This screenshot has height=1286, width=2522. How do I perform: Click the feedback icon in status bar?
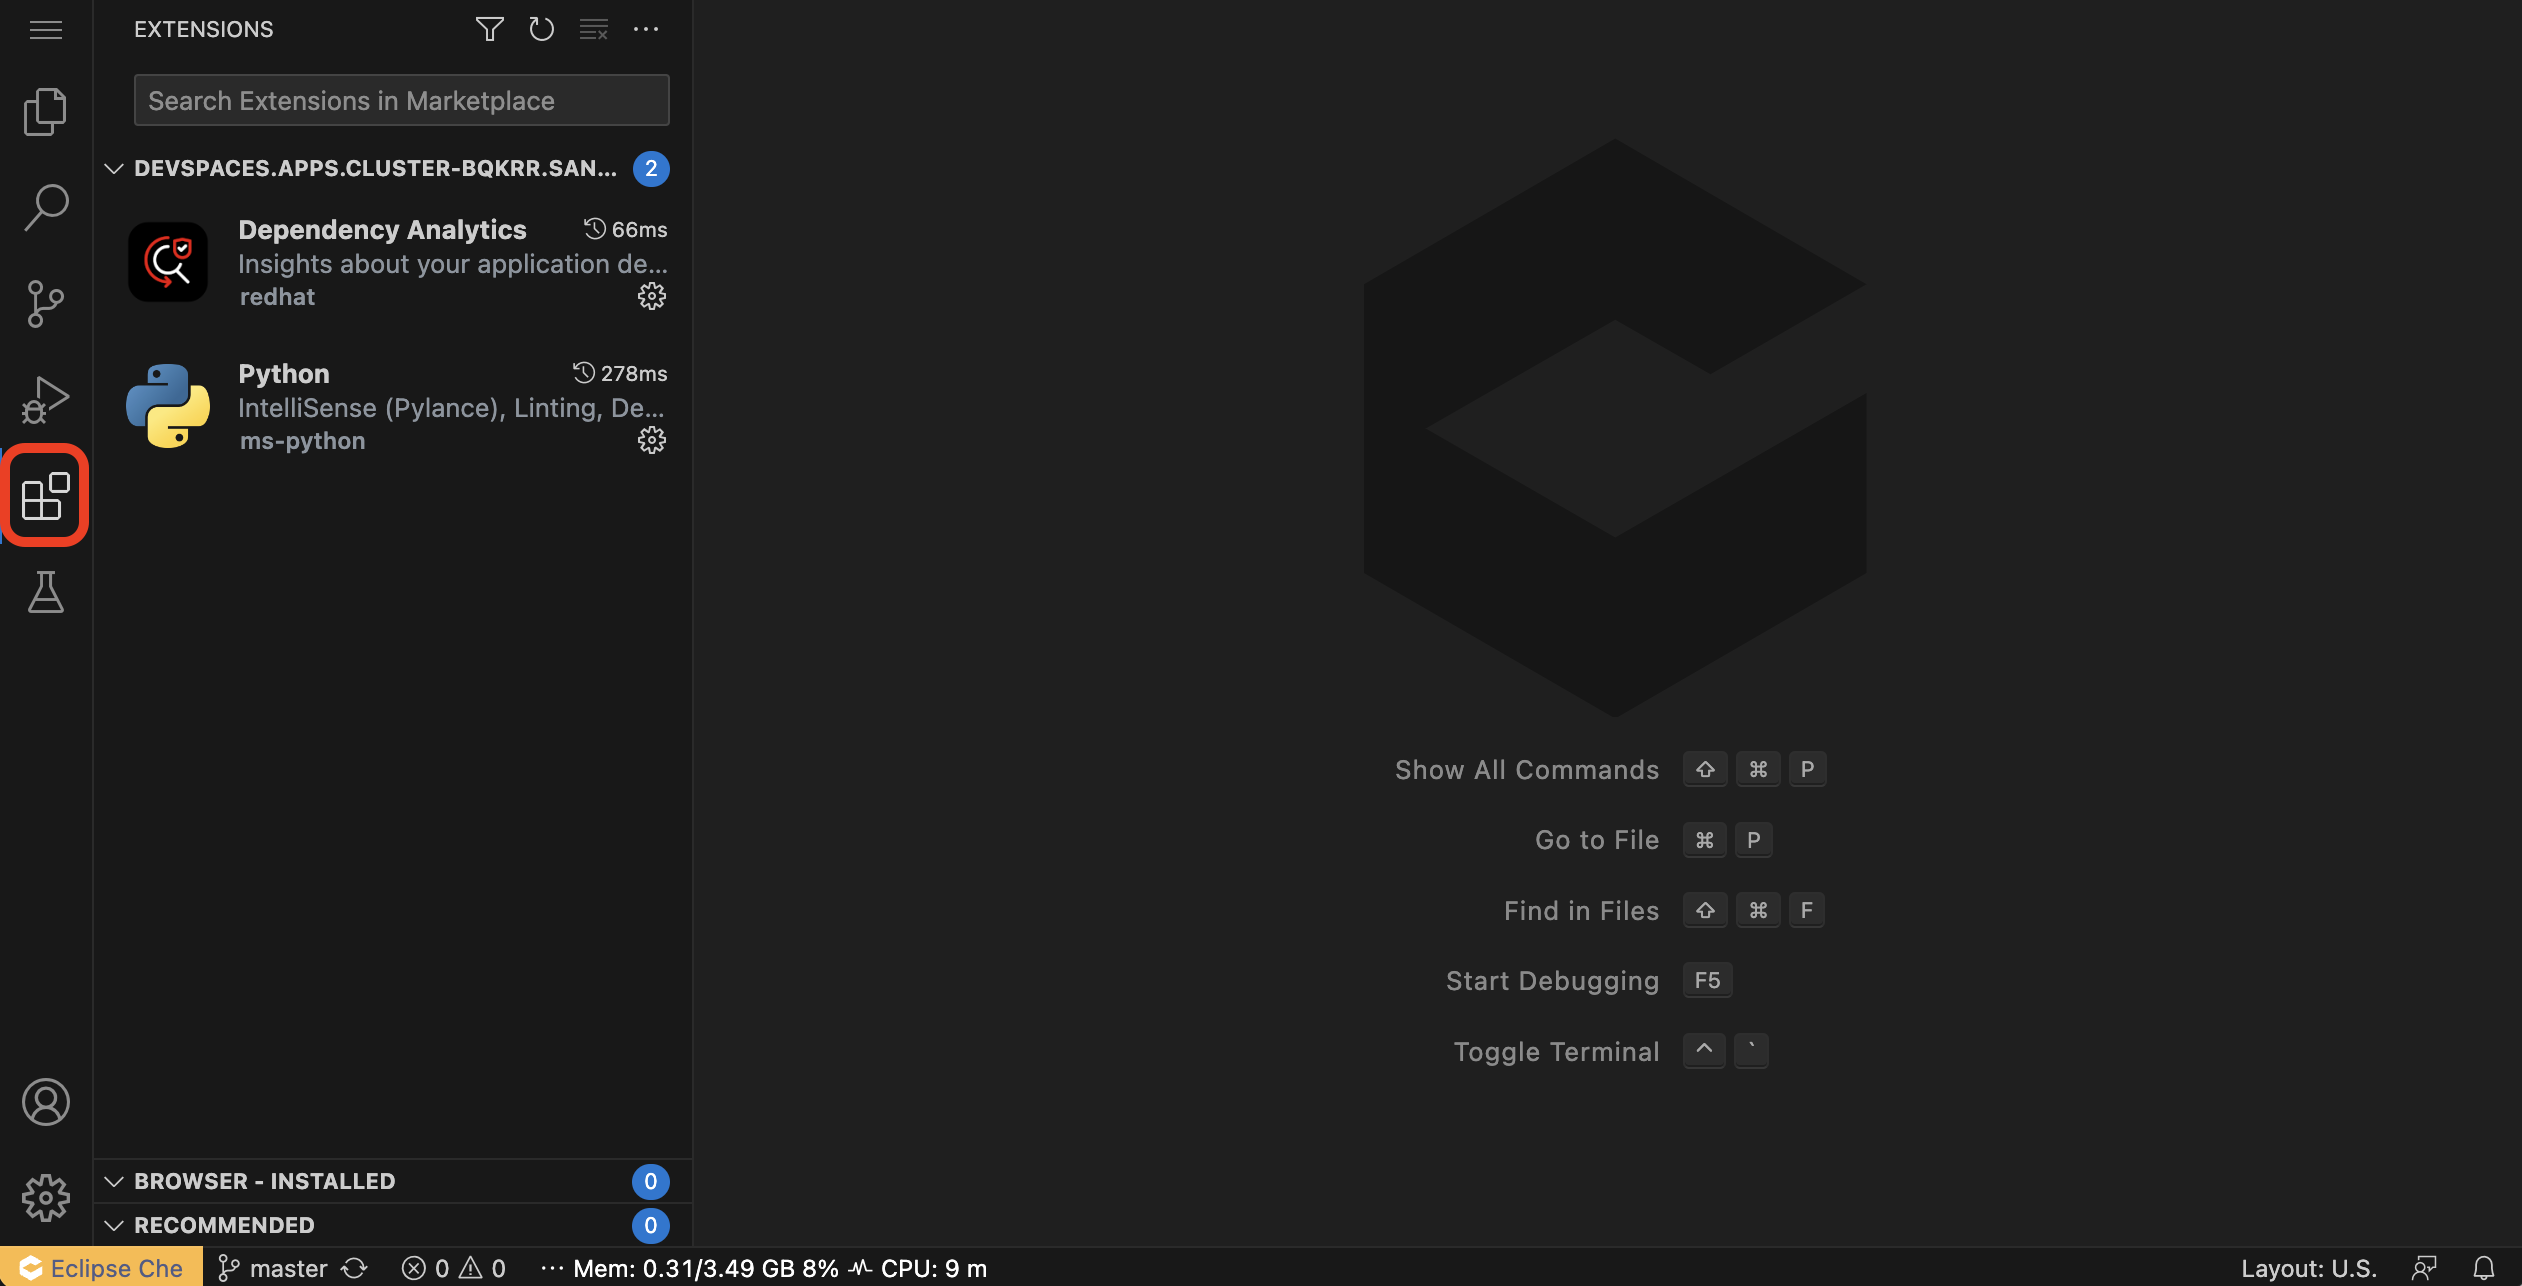(2424, 1268)
